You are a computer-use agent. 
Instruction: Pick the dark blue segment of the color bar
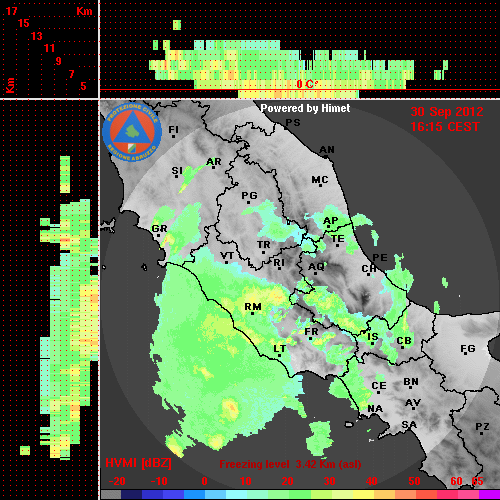[131, 494]
